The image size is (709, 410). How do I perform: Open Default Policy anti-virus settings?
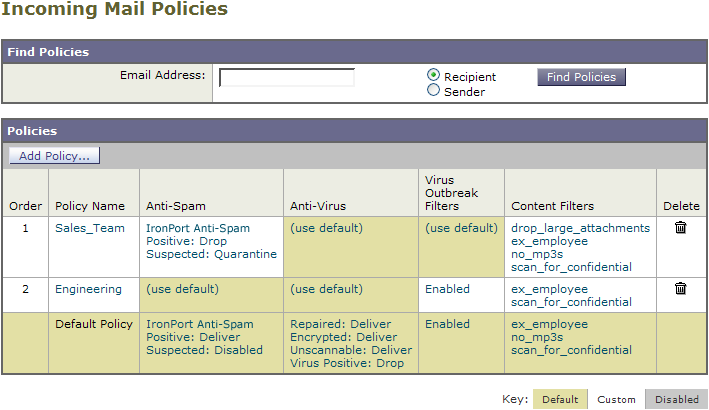[x=351, y=344]
